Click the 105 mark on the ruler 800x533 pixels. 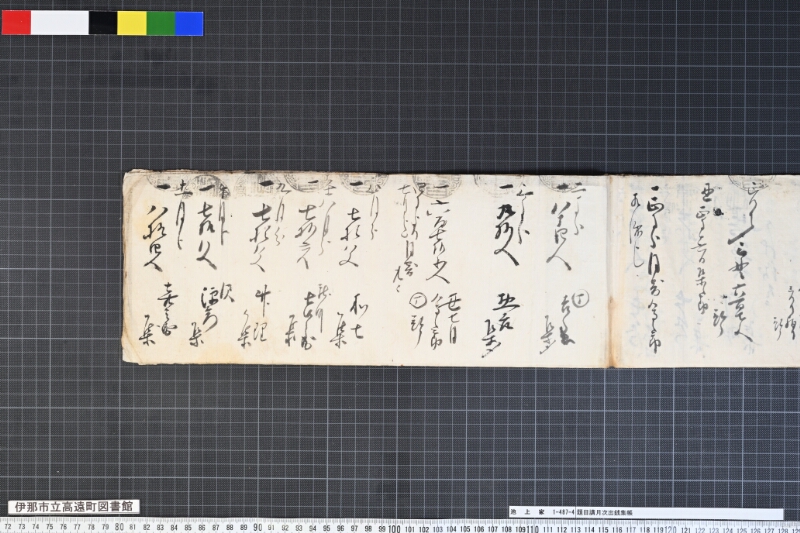click(x=465, y=529)
